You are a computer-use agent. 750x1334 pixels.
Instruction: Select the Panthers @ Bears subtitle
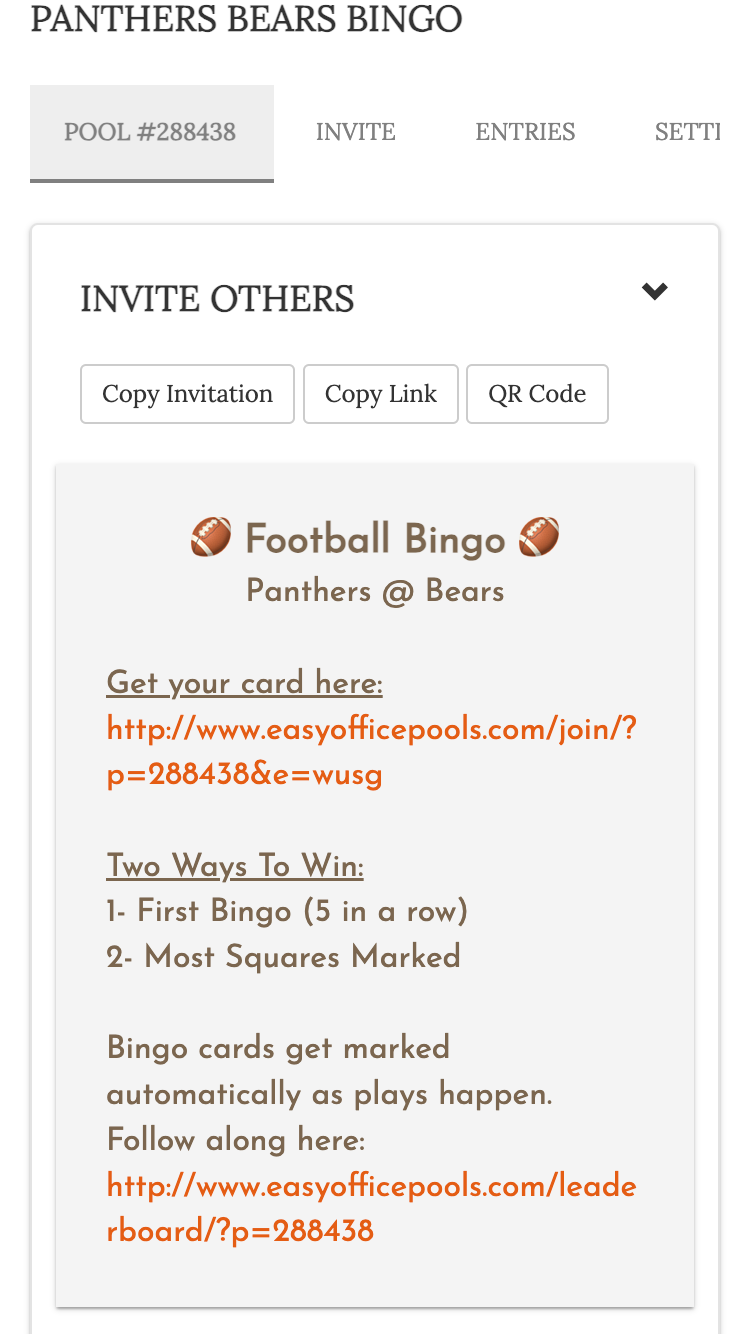(x=375, y=591)
